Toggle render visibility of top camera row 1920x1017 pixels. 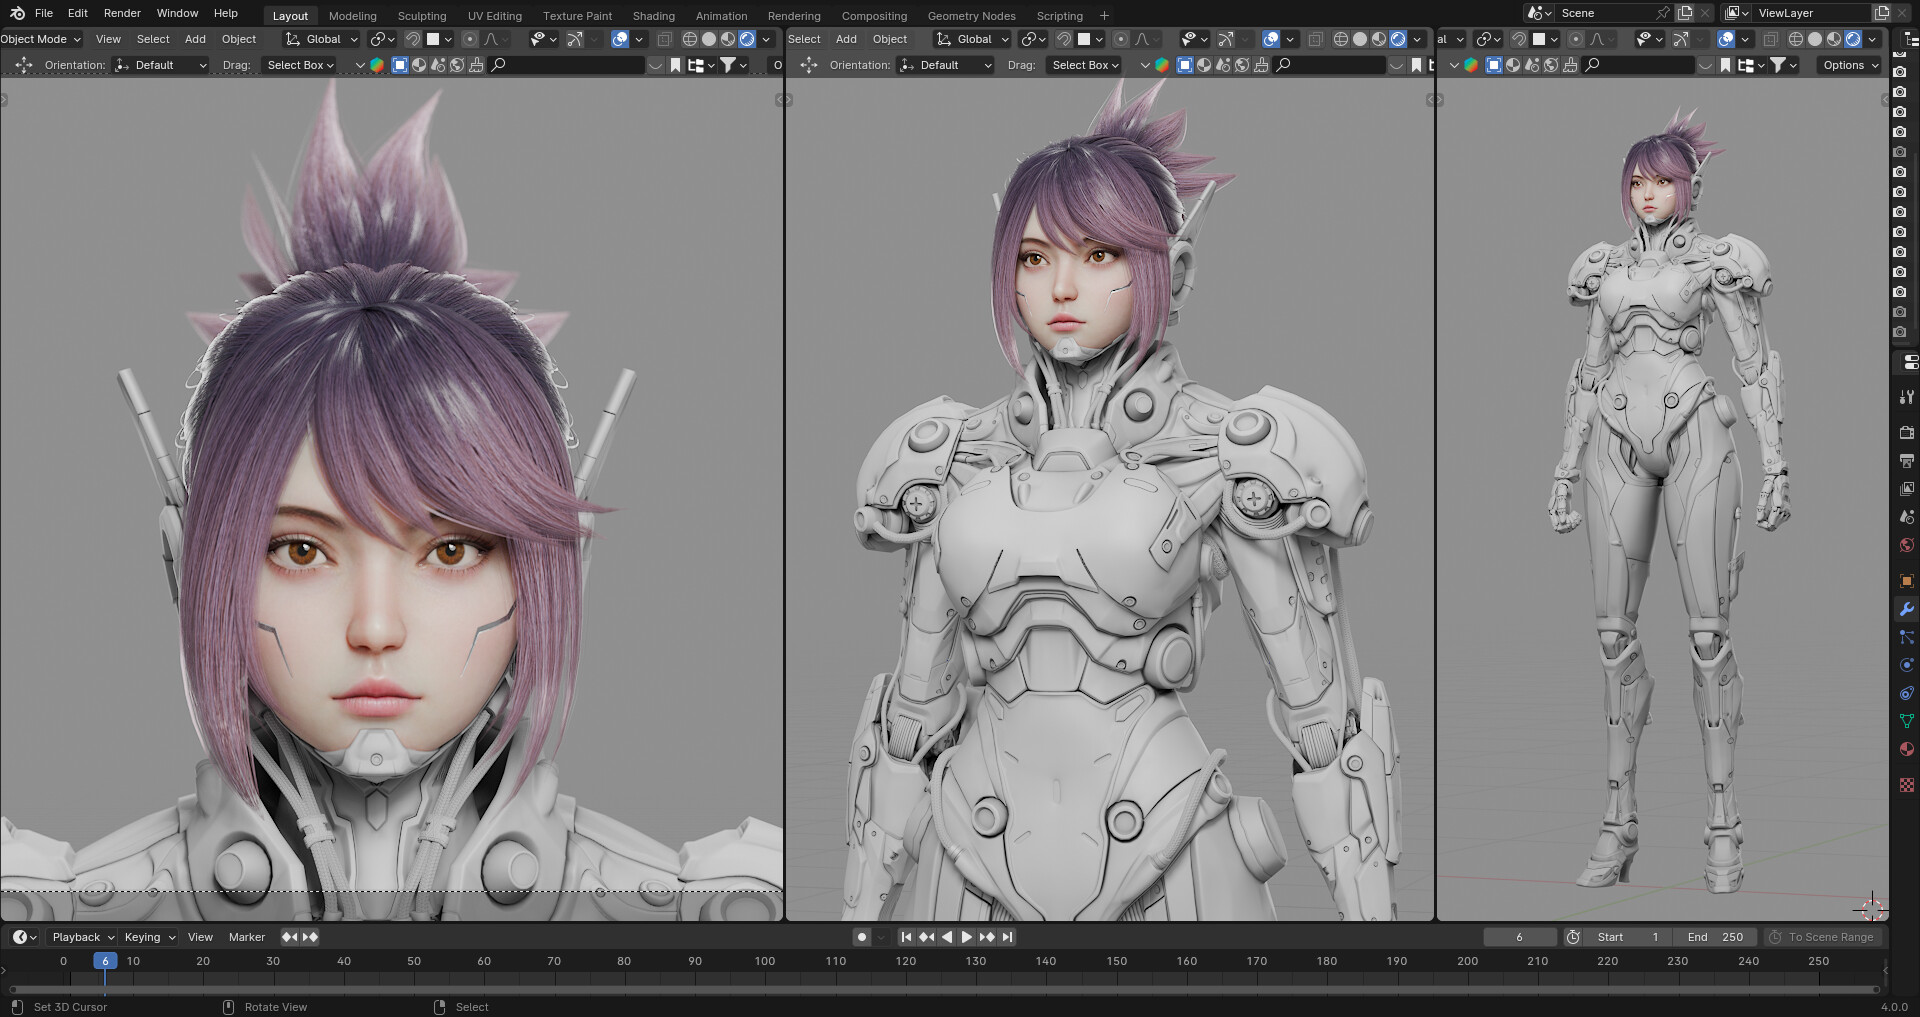pyautogui.click(x=1900, y=72)
